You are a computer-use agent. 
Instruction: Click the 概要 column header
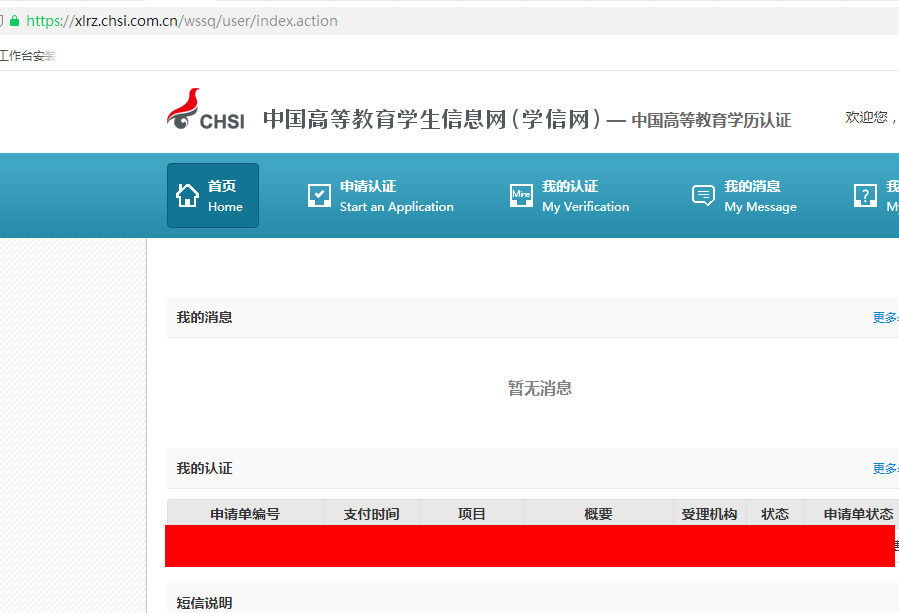click(x=598, y=514)
